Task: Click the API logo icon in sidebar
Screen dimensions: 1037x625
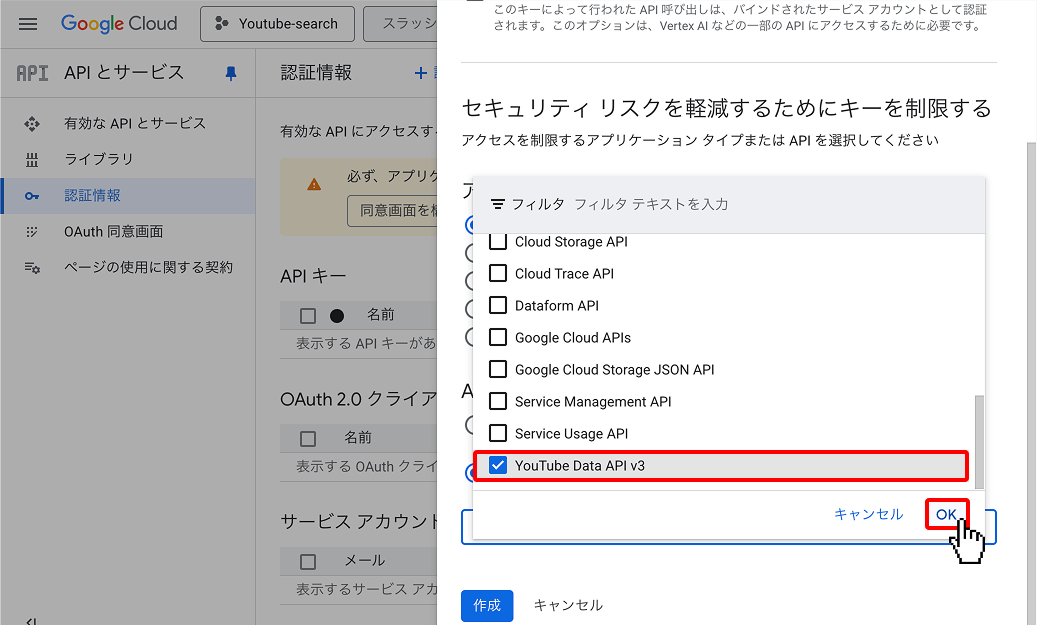Action: (x=32, y=73)
